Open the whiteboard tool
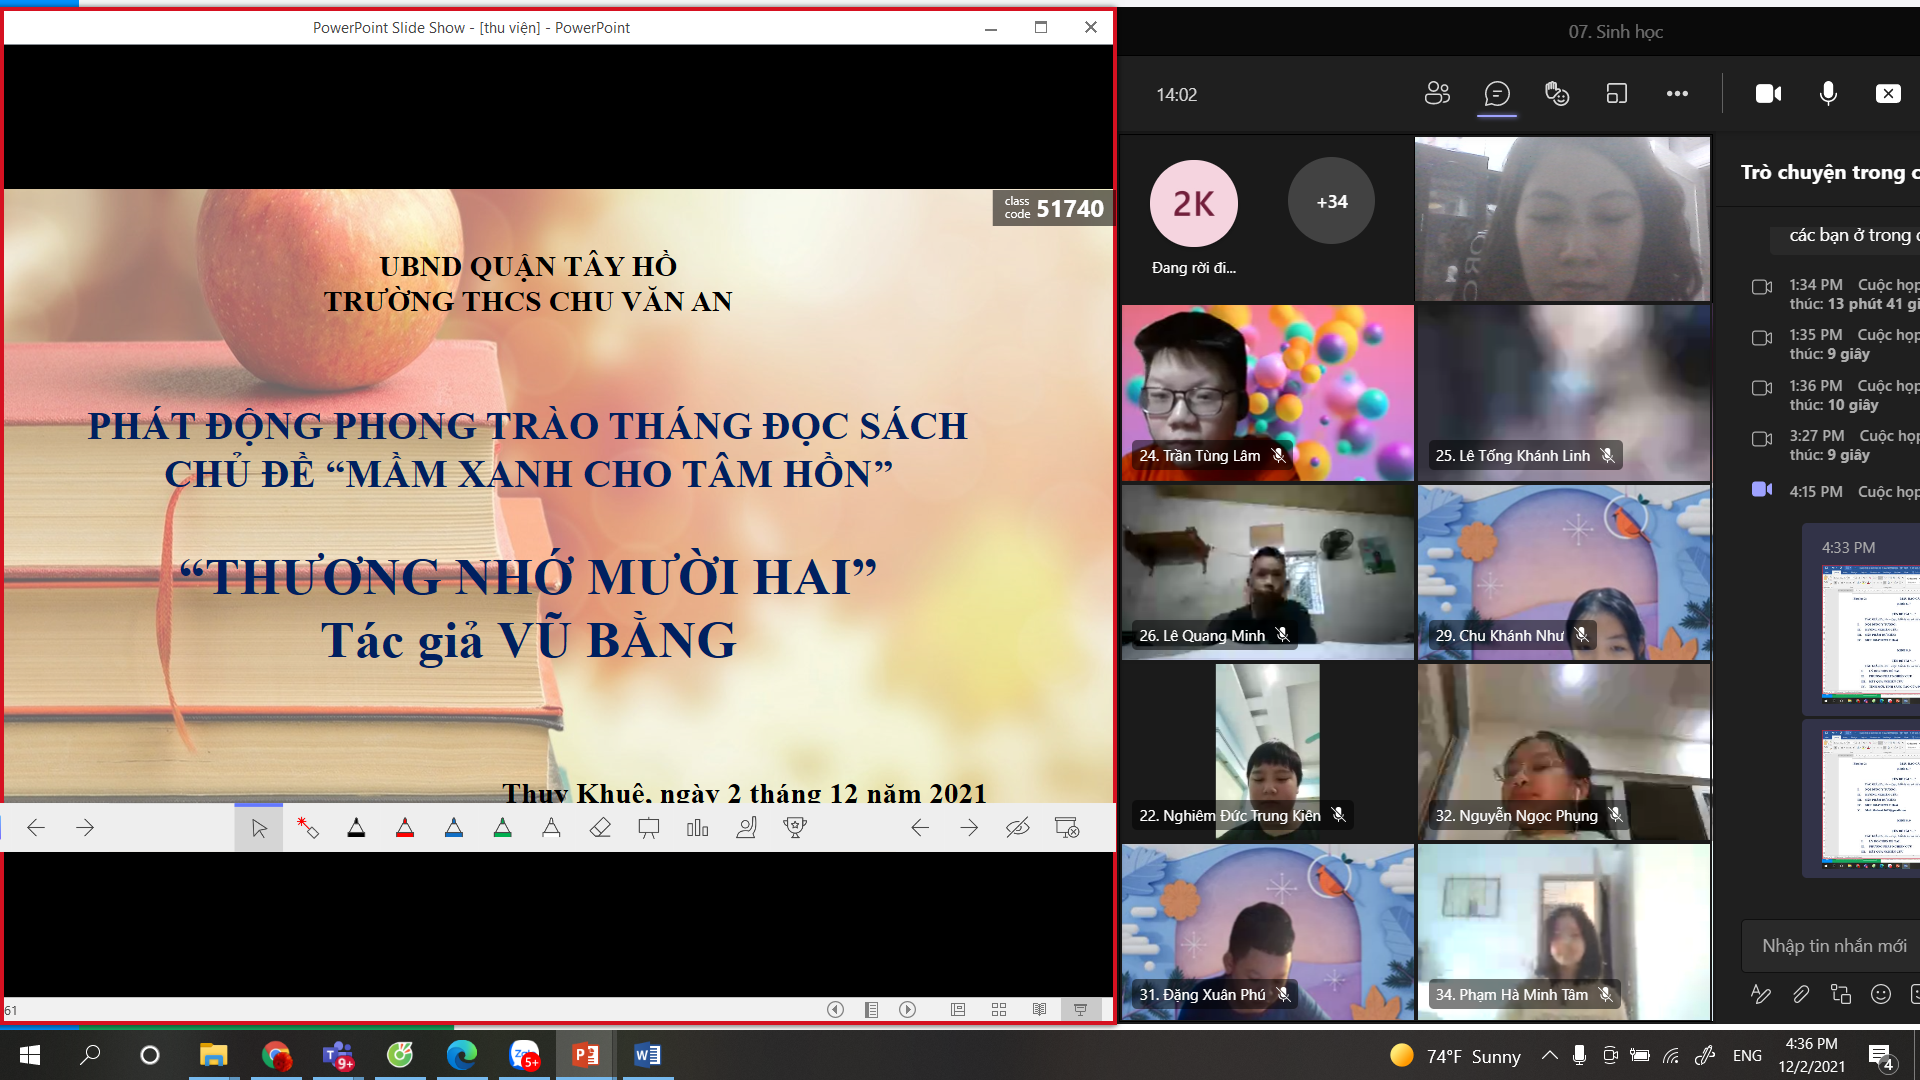This screenshot has width=1920, height=1080. pos(649,828)
